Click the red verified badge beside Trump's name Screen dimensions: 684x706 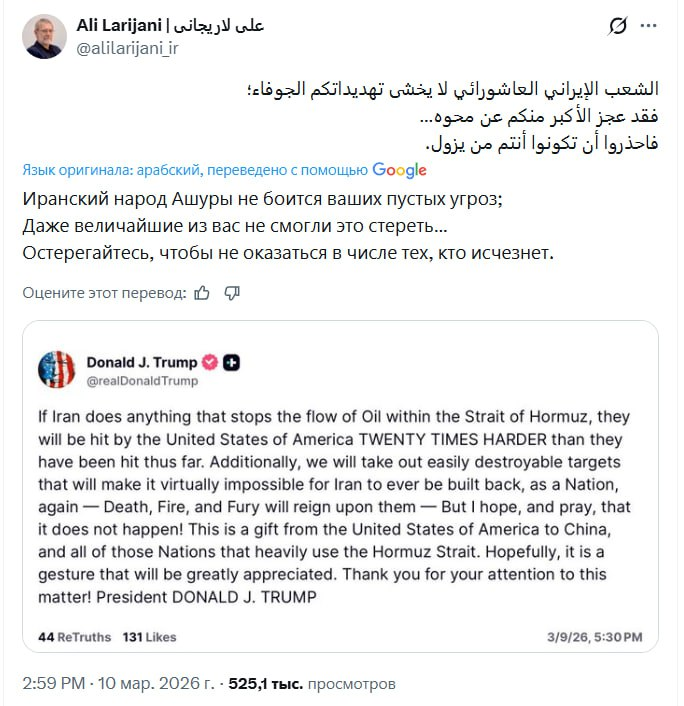click(210, 362)
